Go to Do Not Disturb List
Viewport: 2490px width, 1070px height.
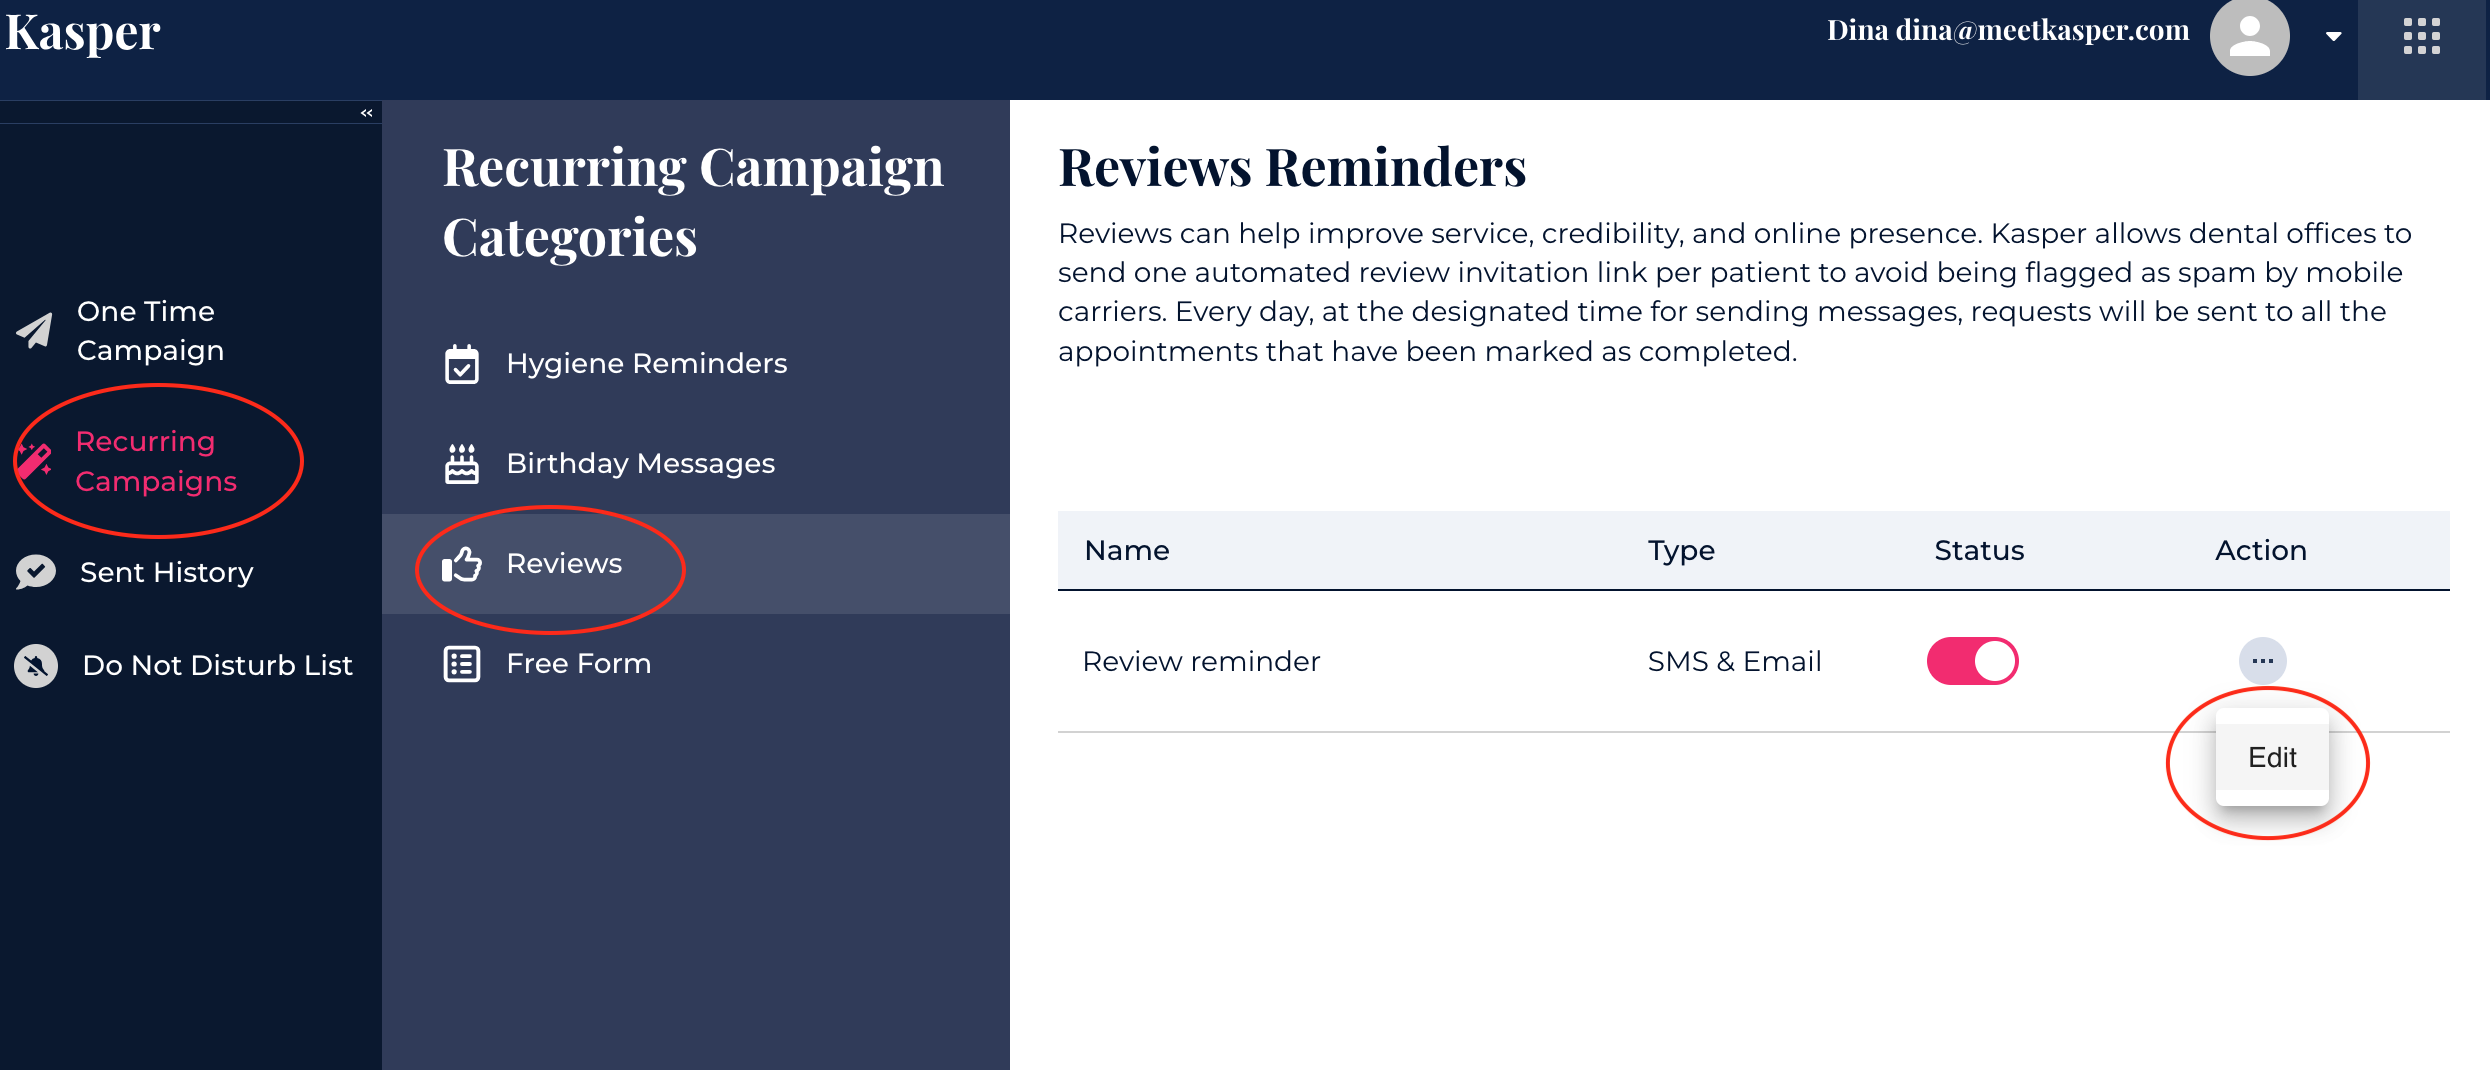(217, 665)
